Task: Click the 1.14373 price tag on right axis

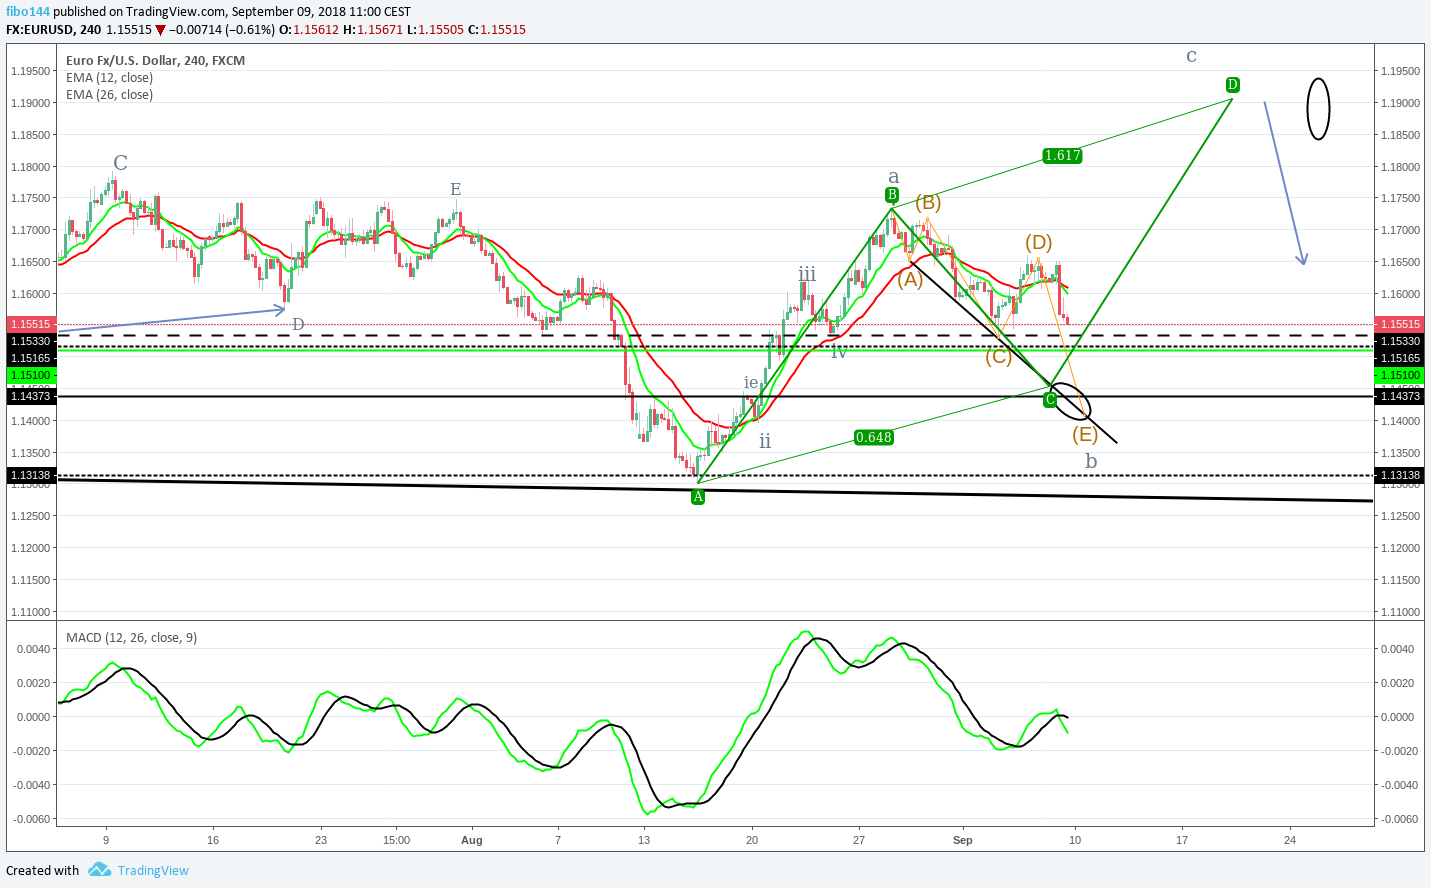Action: click(1400, 397)
